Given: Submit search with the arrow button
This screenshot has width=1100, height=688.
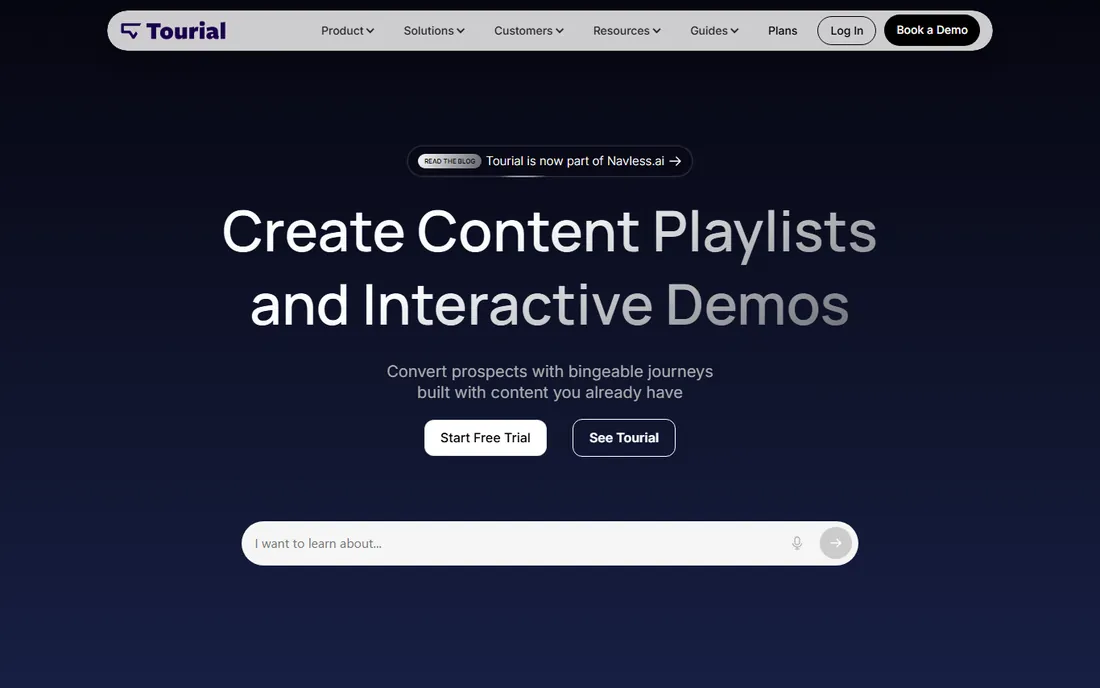Looking at the screenshot, I should point(836,543).
